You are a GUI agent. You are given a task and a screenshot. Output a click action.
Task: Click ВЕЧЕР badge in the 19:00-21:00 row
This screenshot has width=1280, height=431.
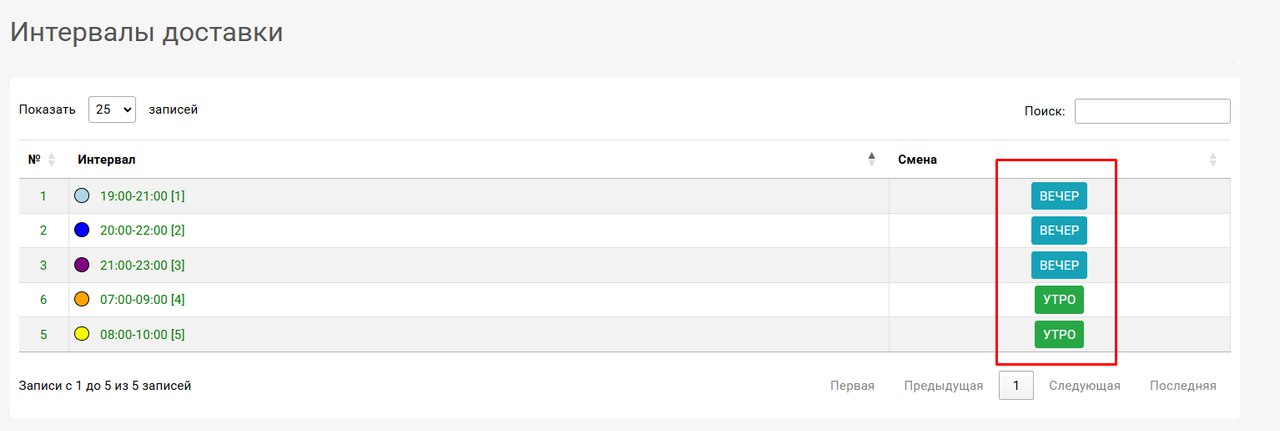point(1059,196)
